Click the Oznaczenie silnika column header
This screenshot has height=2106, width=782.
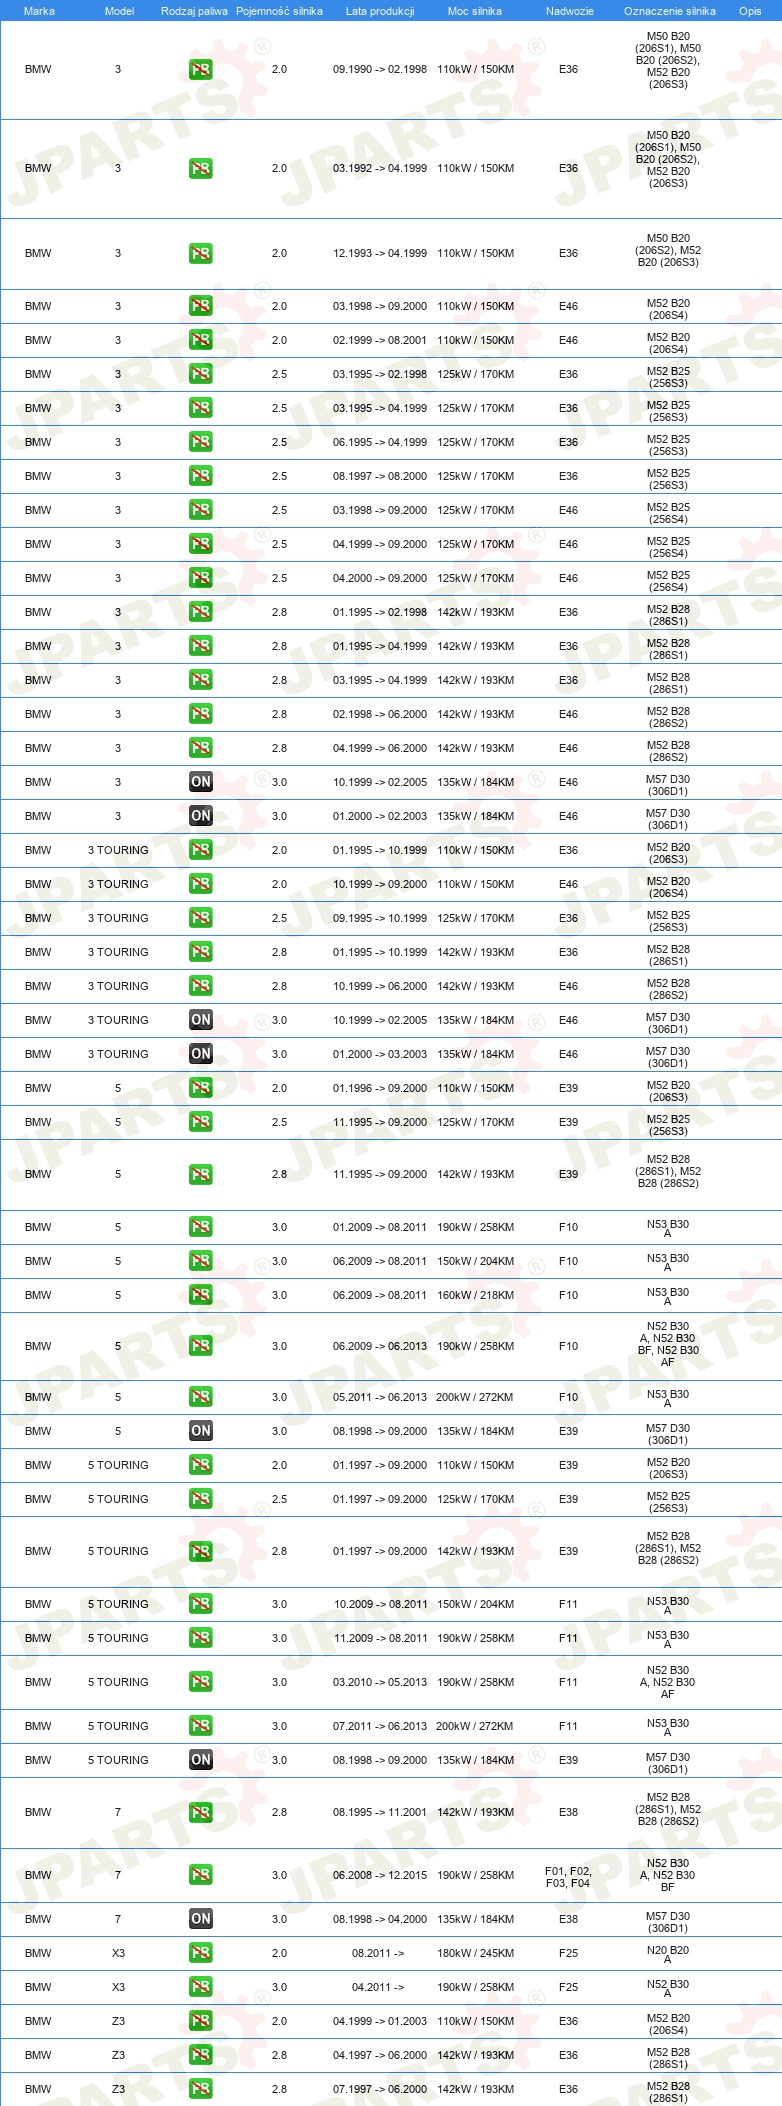pos(670,11)
